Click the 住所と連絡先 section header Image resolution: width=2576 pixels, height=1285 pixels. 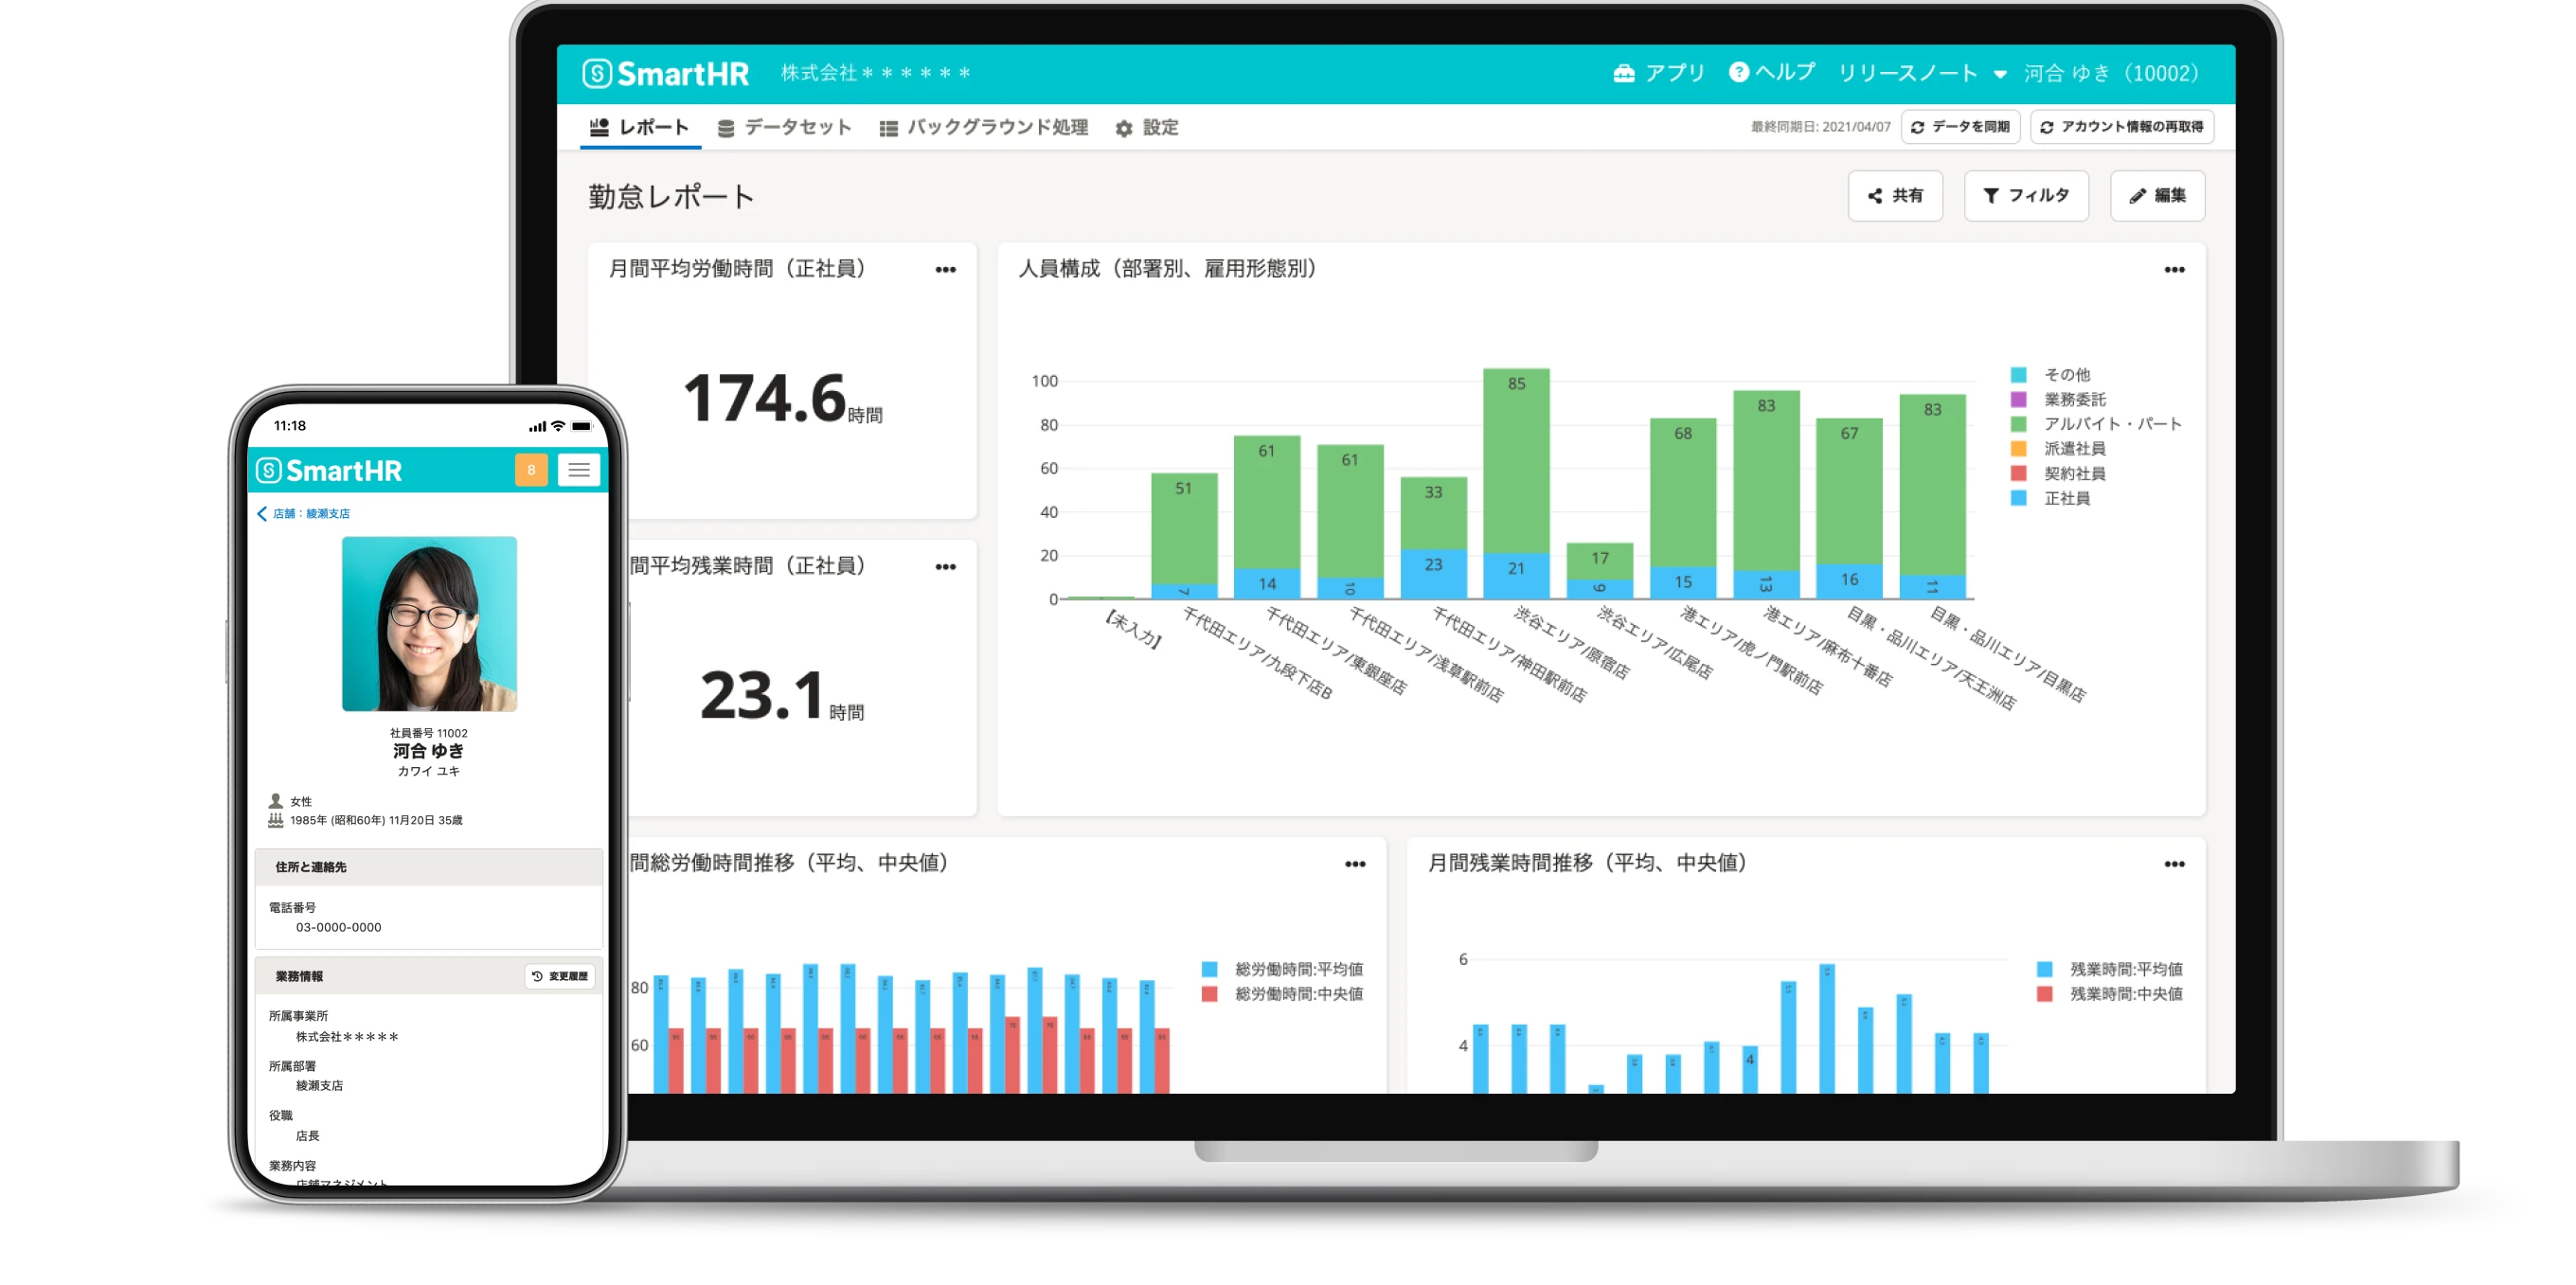[x=429, y=867]
